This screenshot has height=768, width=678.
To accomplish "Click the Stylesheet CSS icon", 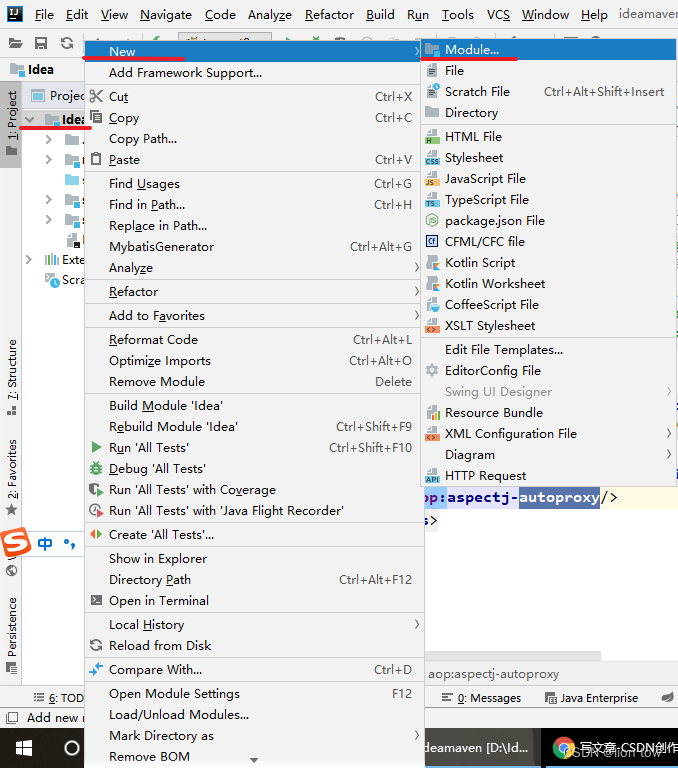I will tap(432, 157).
